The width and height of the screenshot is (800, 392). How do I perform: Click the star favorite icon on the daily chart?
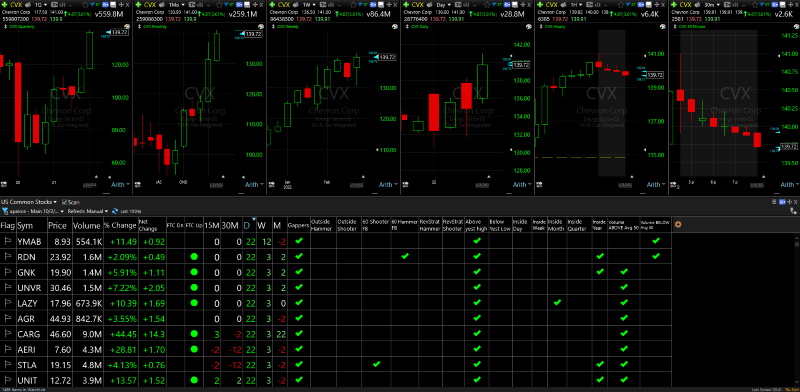coord(486,5)
